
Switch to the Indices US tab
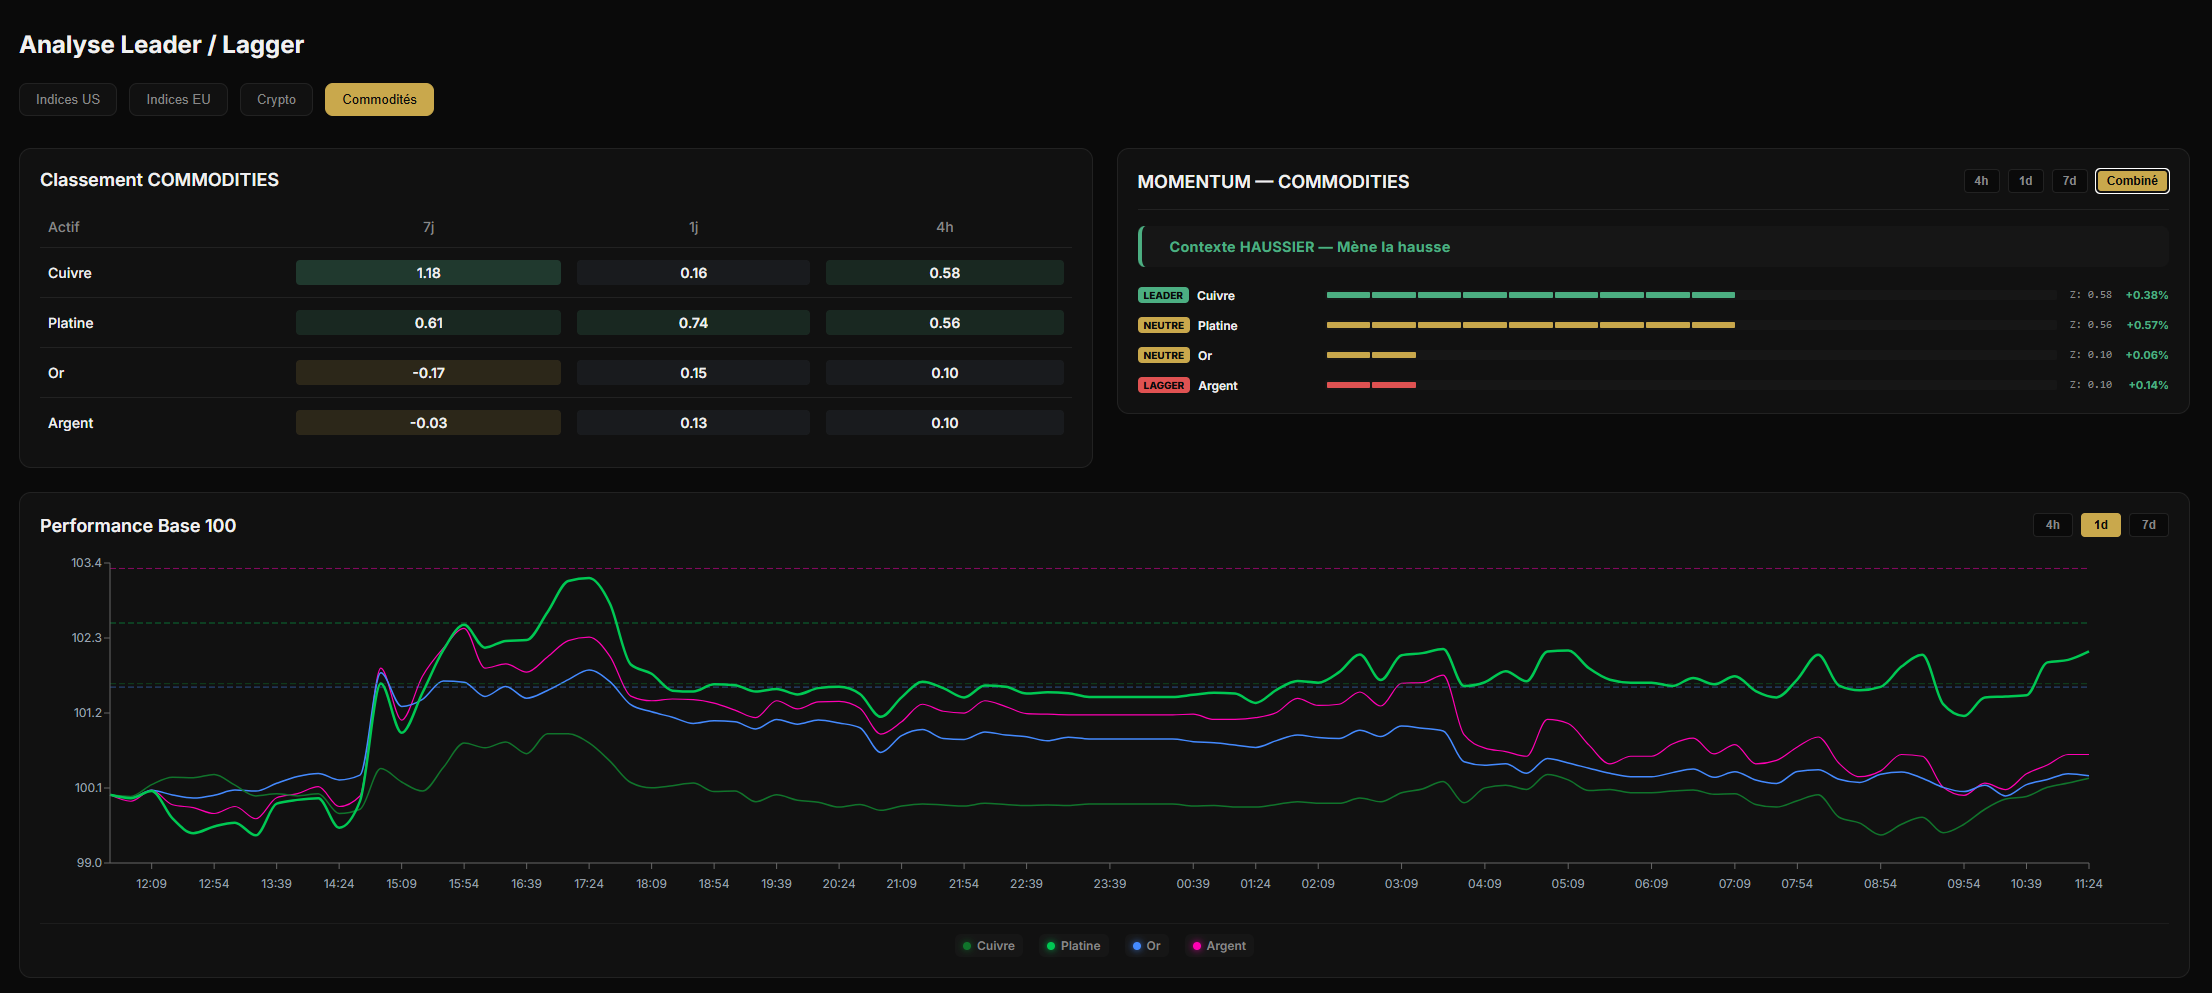tap(68, 100)
